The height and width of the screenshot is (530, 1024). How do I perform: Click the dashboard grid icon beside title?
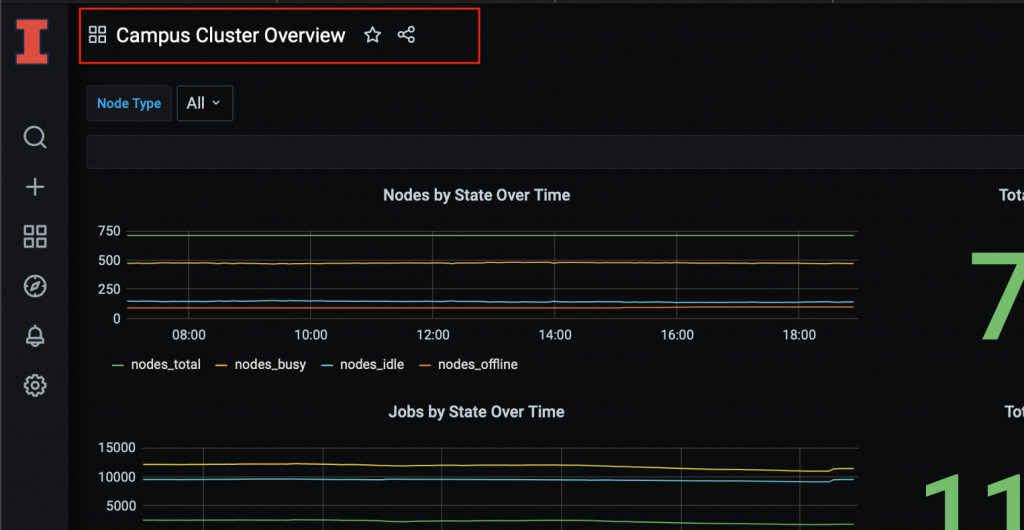(97, 35)
